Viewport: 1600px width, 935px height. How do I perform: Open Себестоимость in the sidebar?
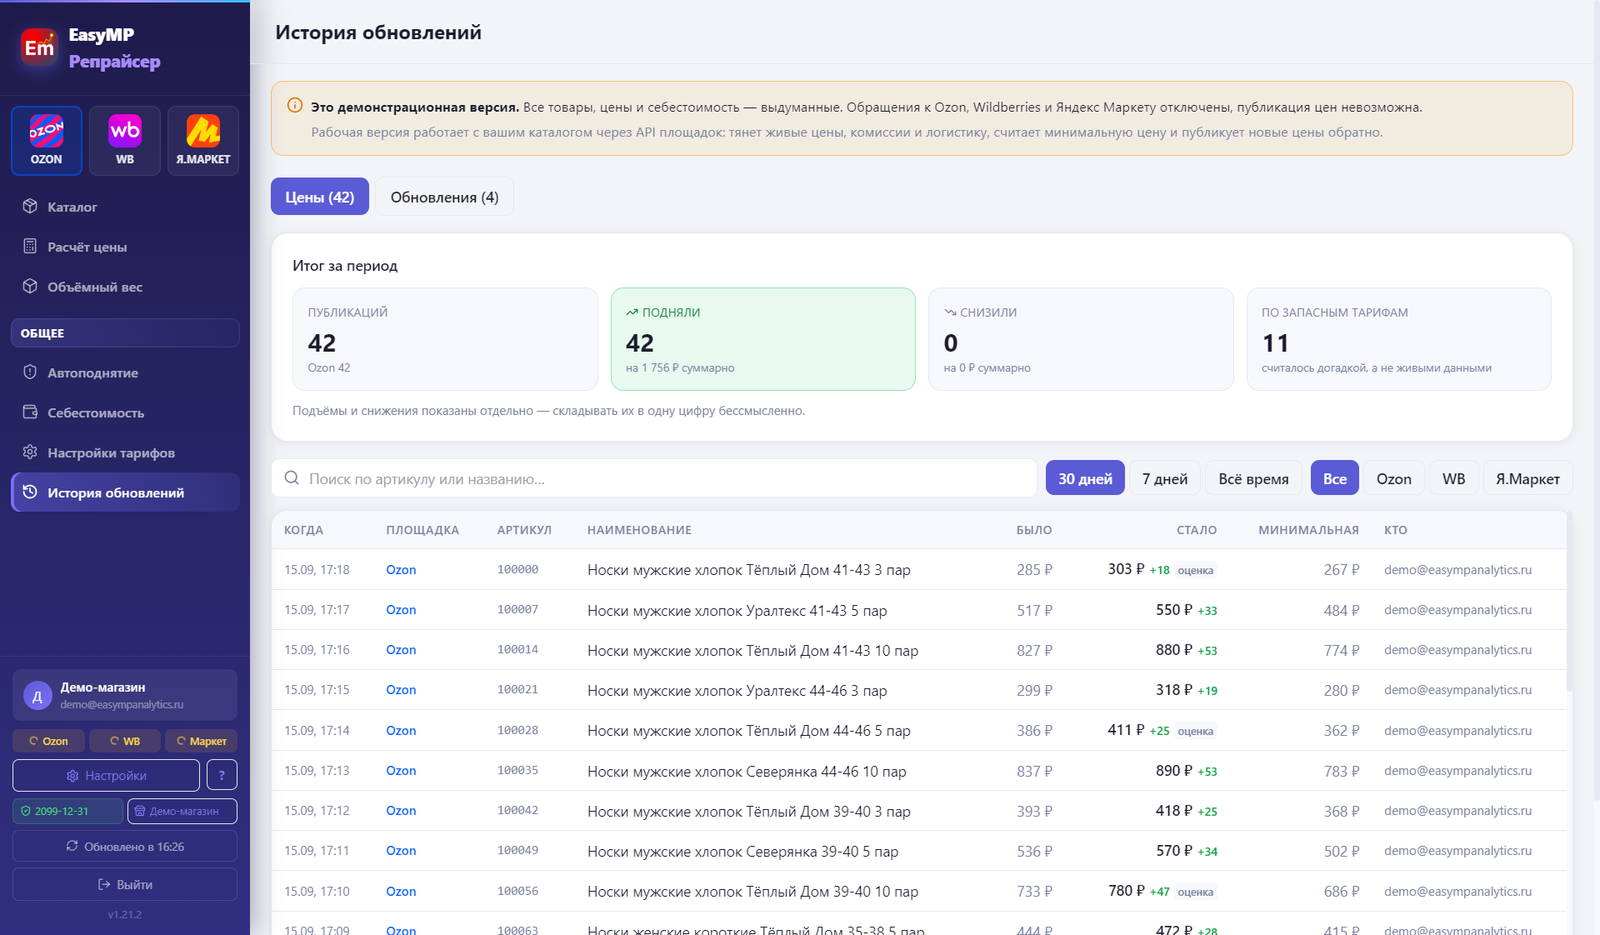tap(125, 413)
